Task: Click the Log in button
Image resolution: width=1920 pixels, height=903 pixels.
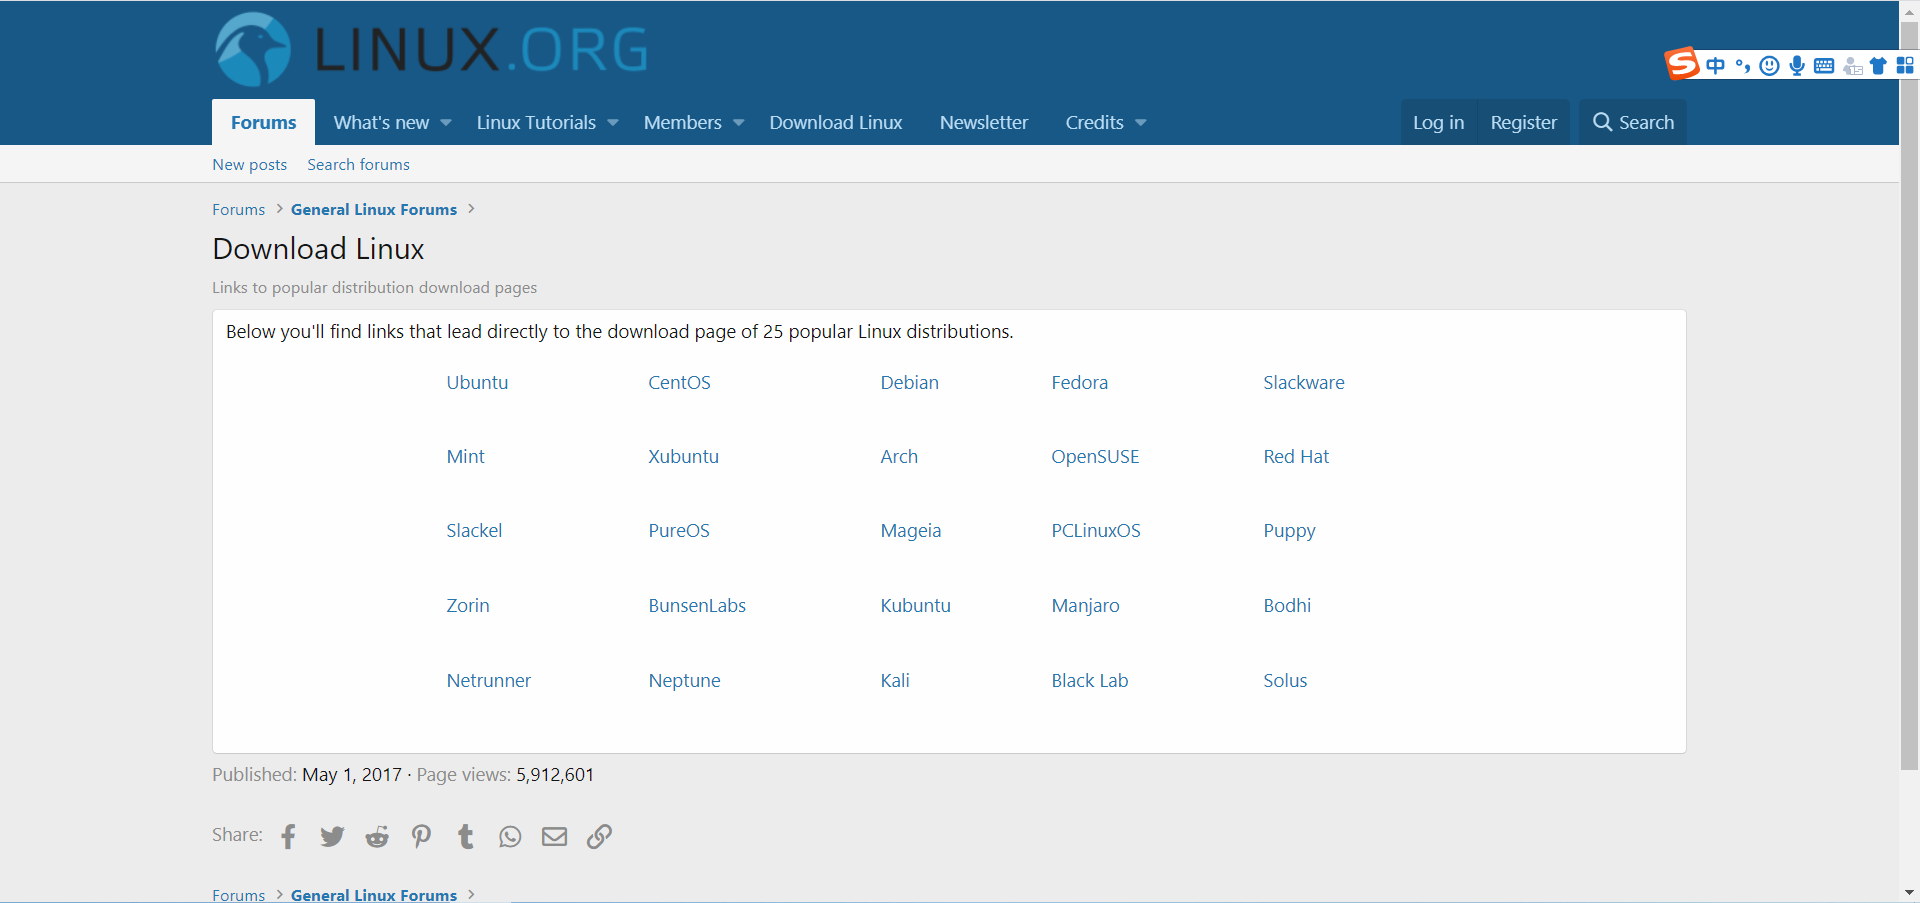Action: click(1438, 122)
